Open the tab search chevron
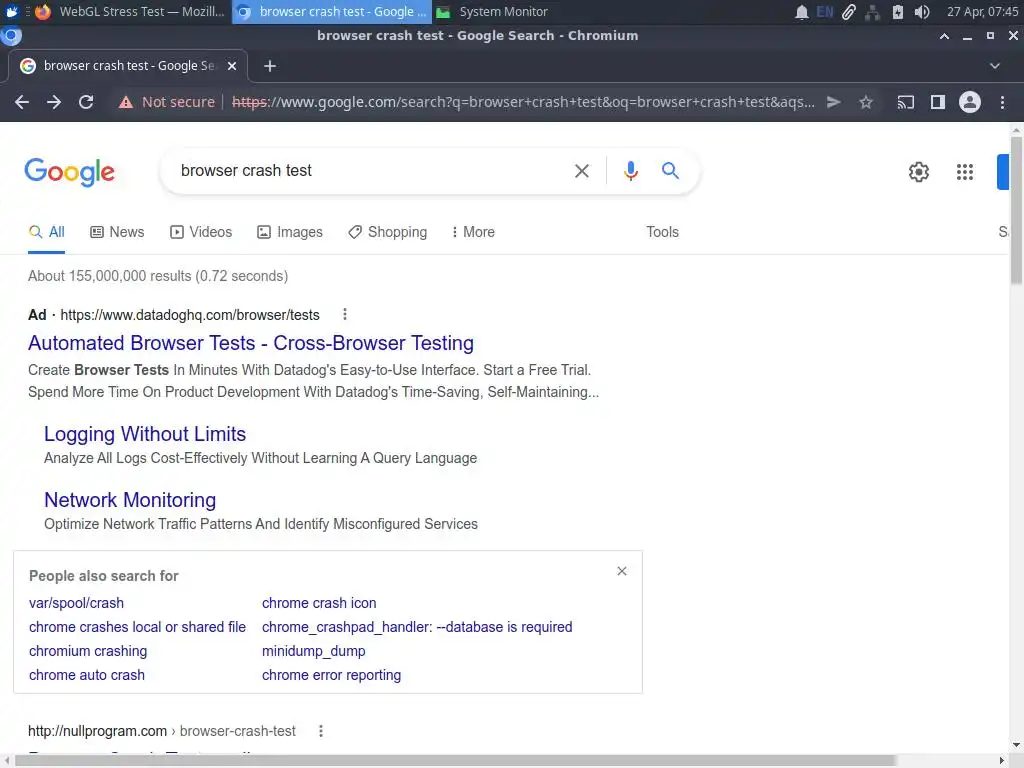The width and height of the screenshot is (1024, 768). (995, 66)
